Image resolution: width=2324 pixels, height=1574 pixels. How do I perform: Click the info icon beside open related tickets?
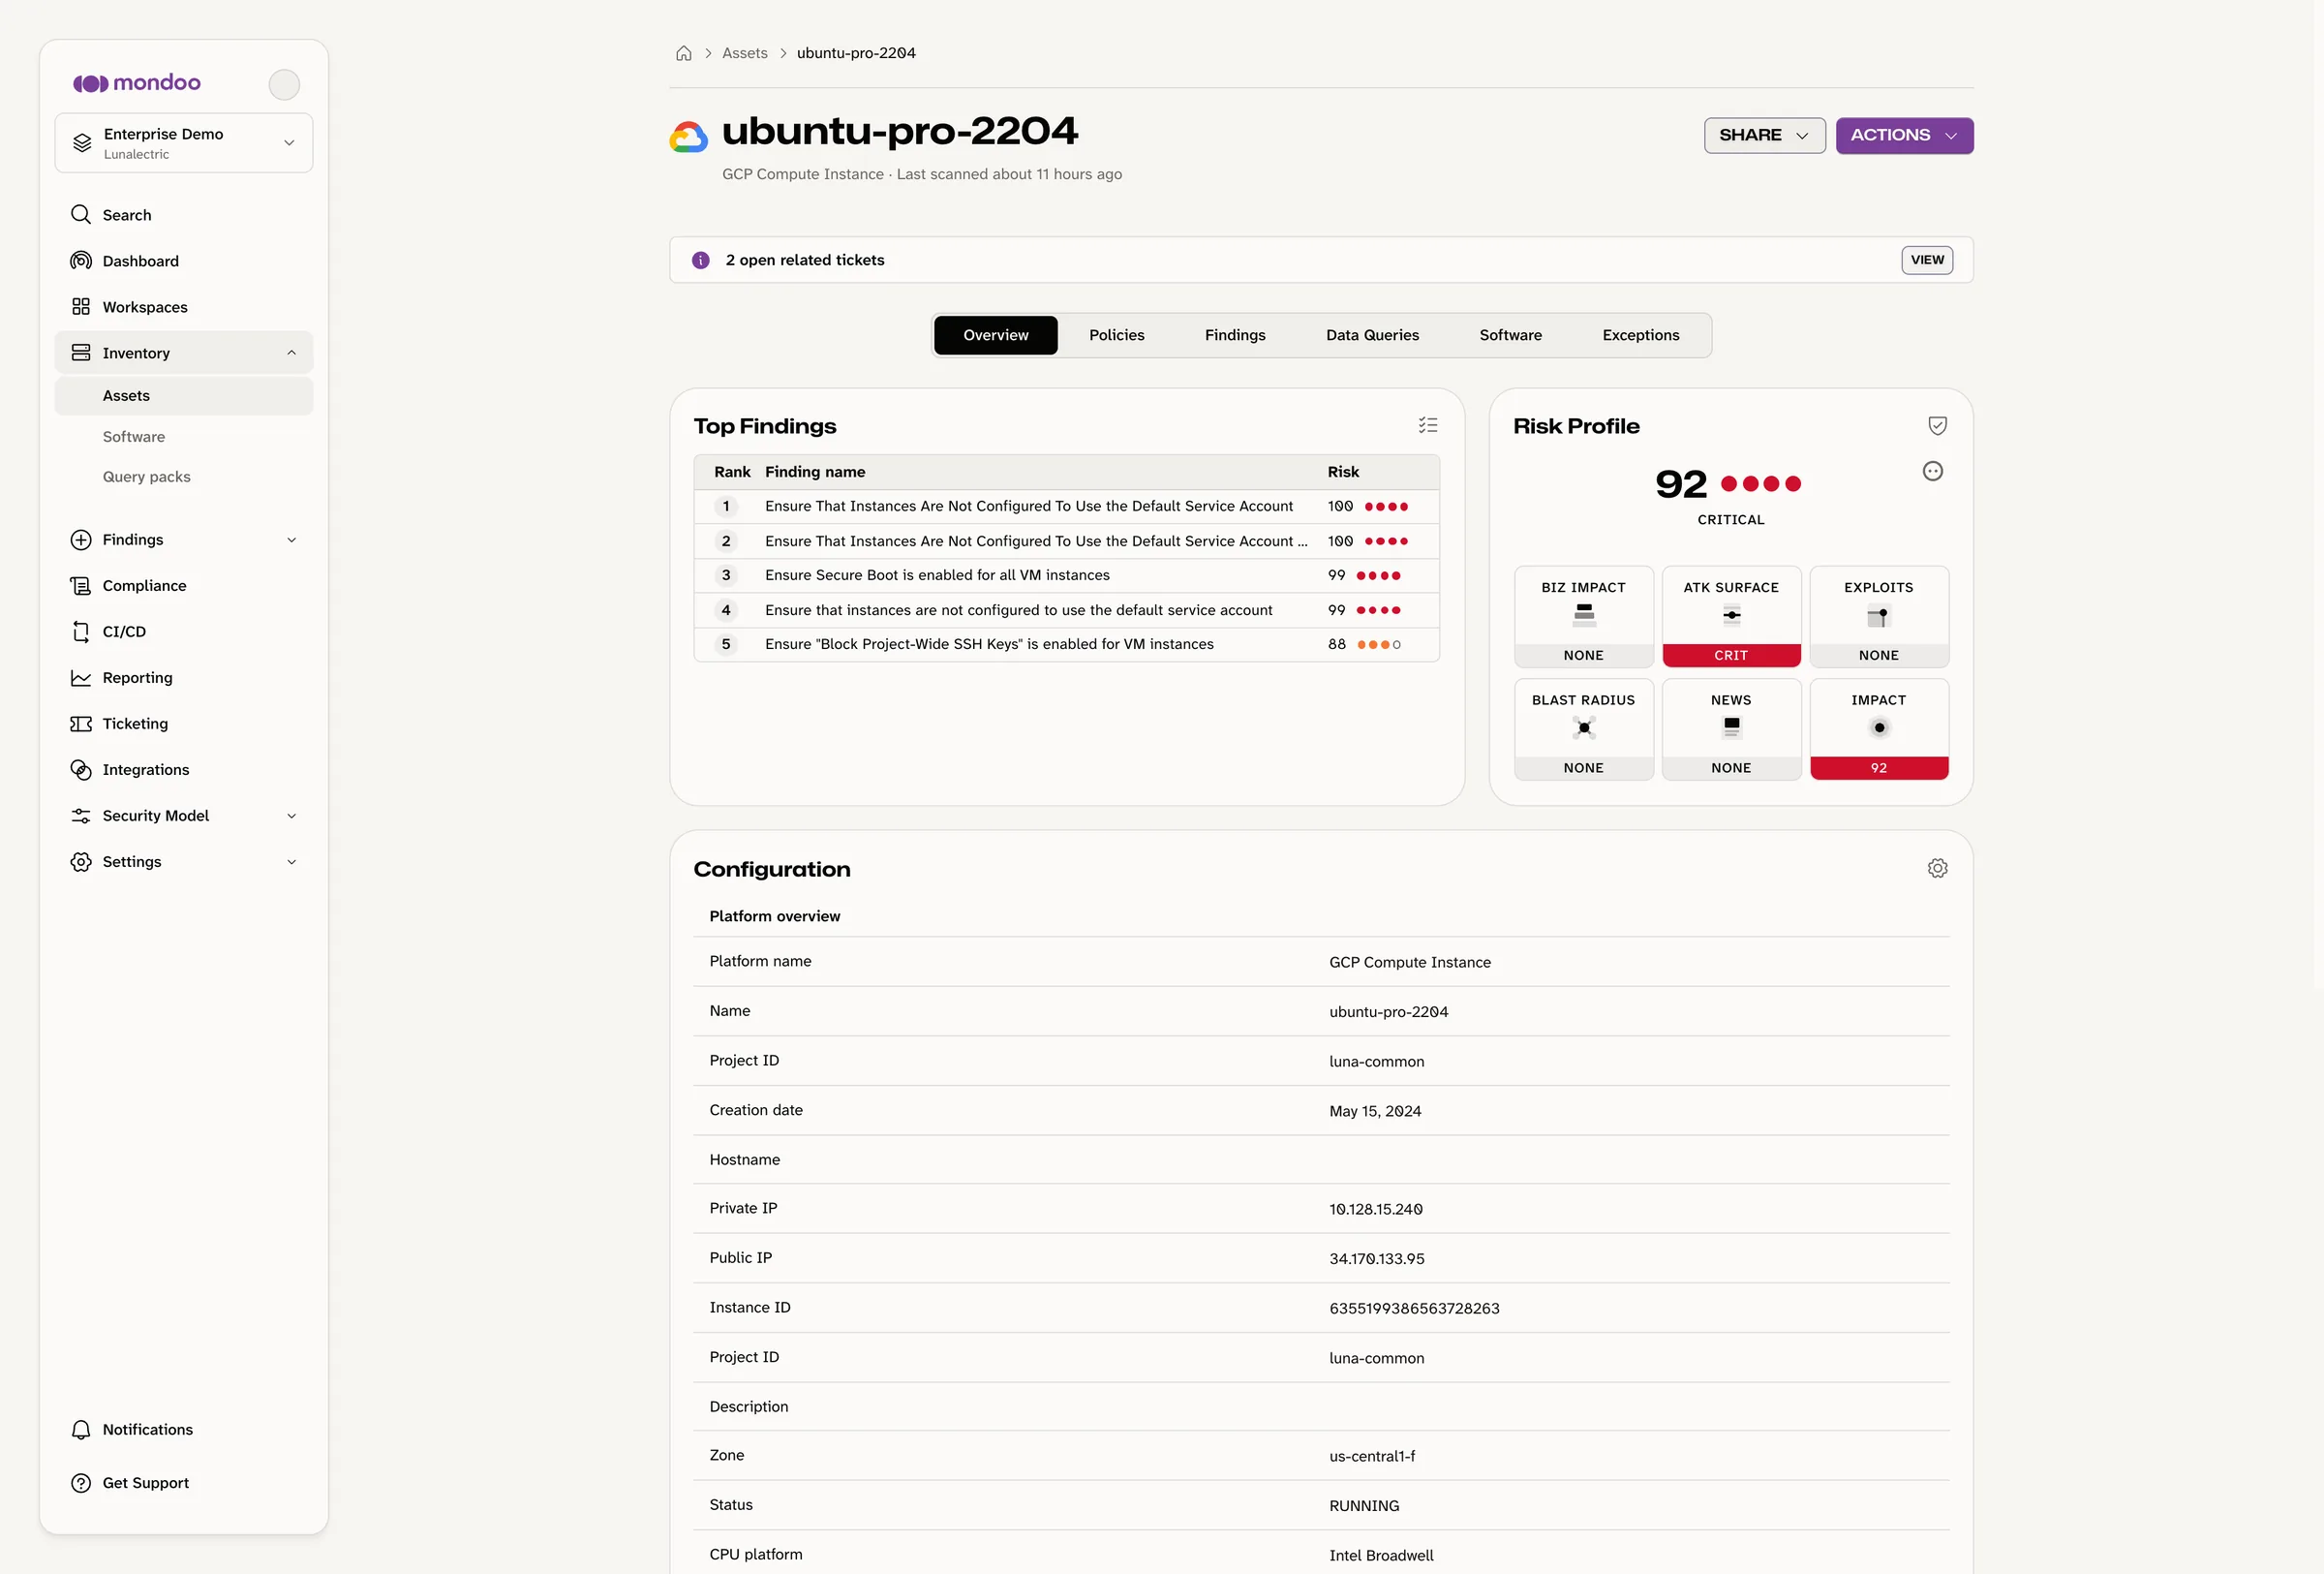pyautogui.click(x=701, y=260)
